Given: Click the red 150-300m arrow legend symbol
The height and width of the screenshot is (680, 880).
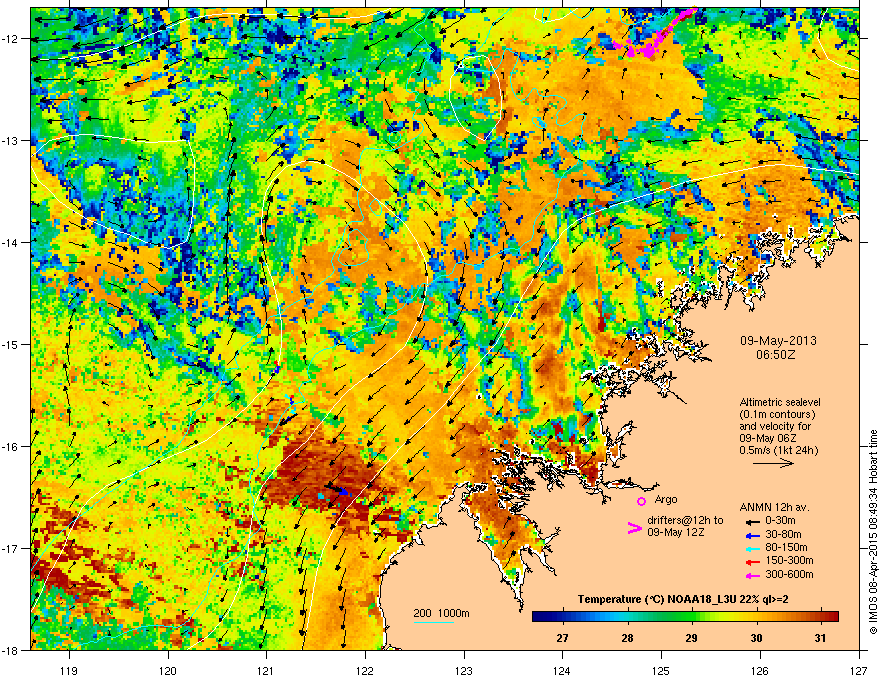Looking at the screenshot, I should point(751,561).
